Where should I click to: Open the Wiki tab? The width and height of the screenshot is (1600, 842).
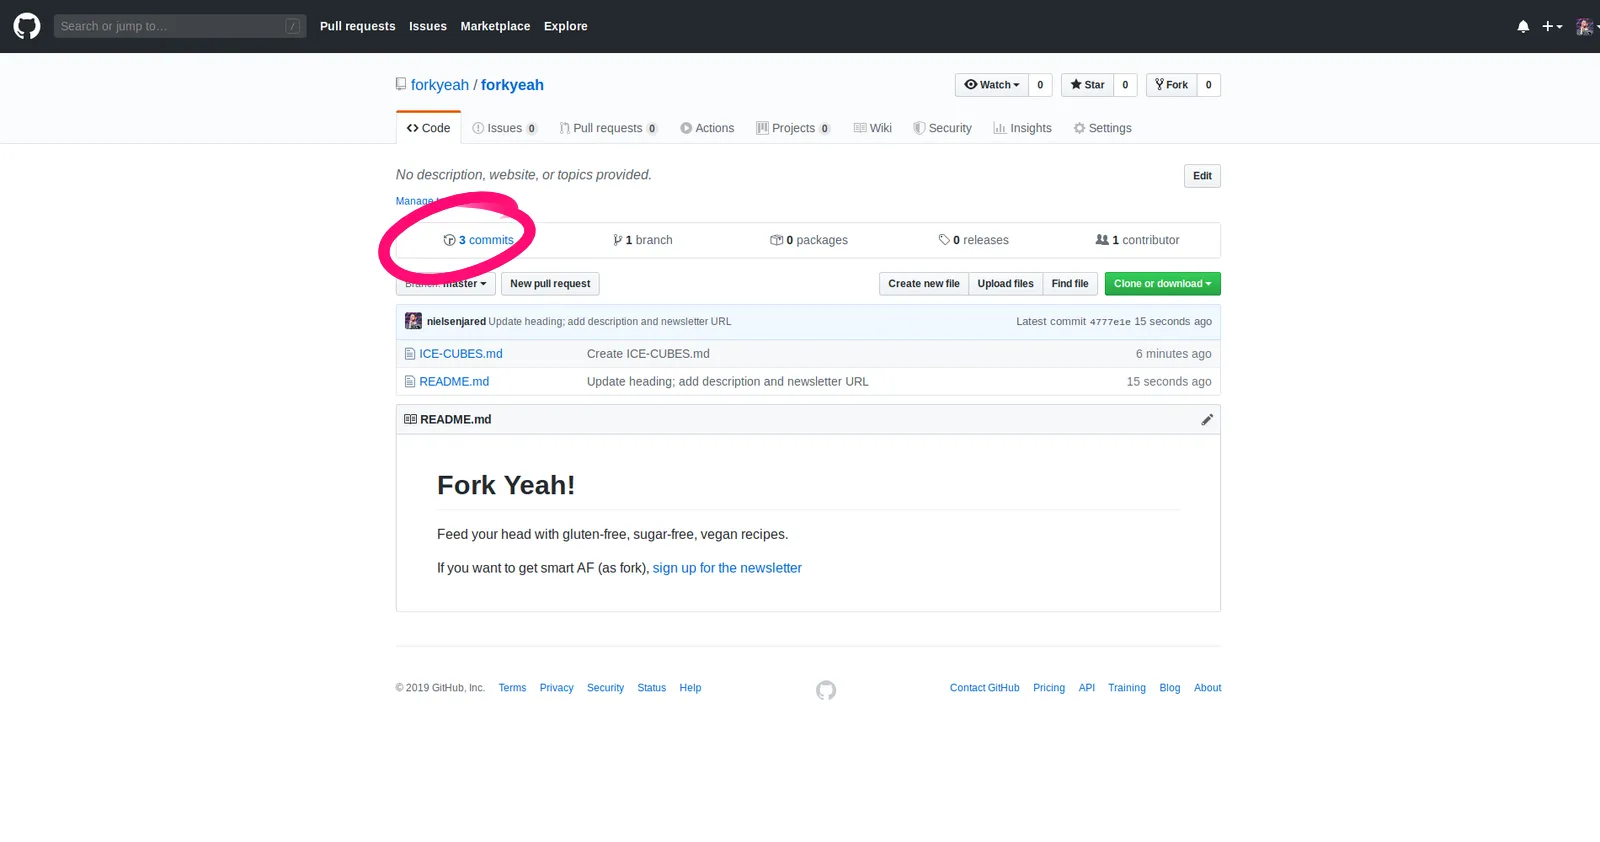point(873,128)
